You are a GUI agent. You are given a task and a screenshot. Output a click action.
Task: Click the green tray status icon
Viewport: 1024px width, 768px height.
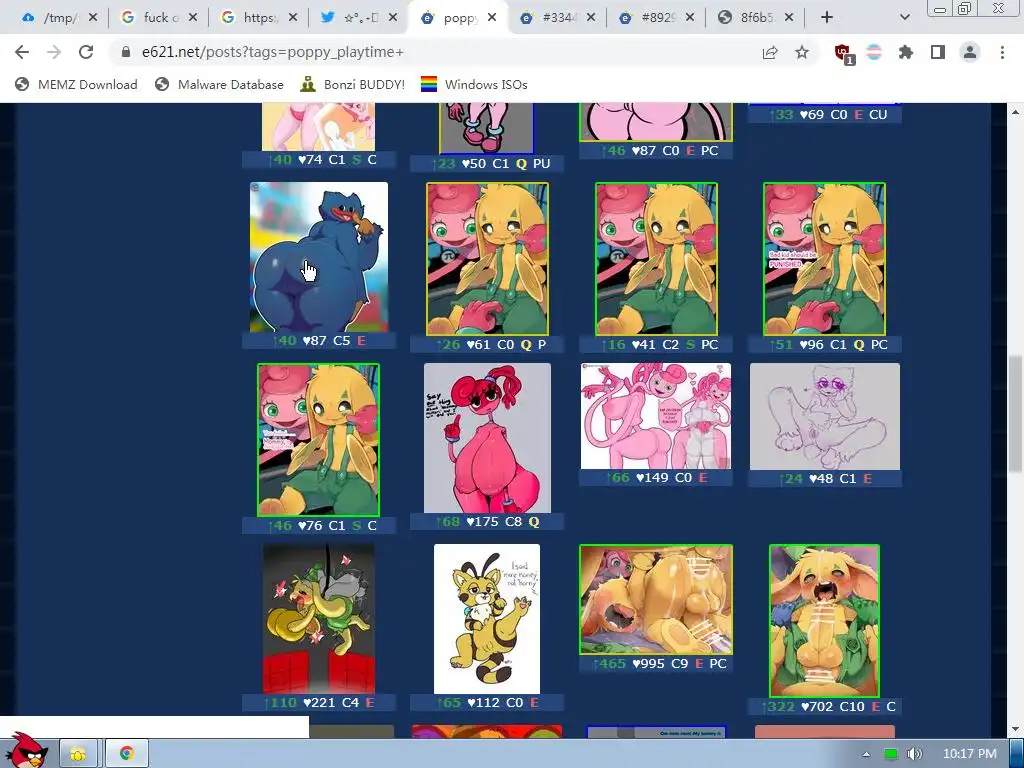click(x=891, y=754)
